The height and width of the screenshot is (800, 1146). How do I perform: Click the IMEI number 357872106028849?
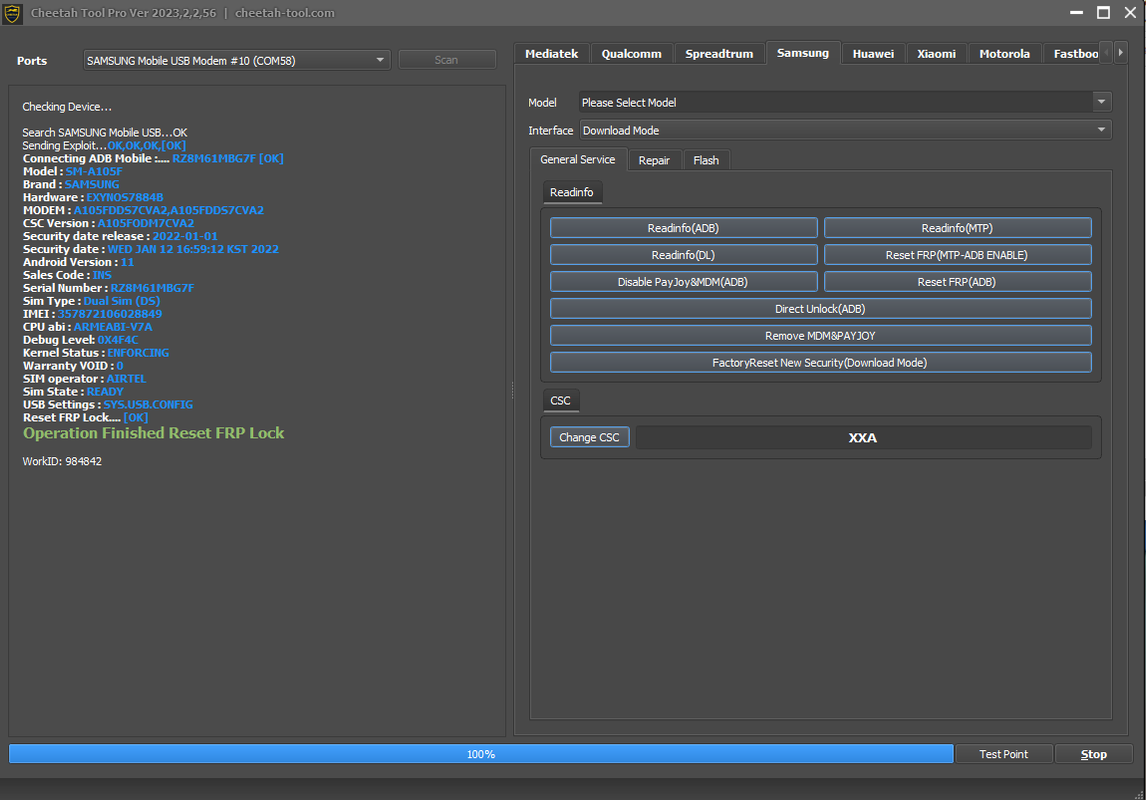tap(110, 314)
